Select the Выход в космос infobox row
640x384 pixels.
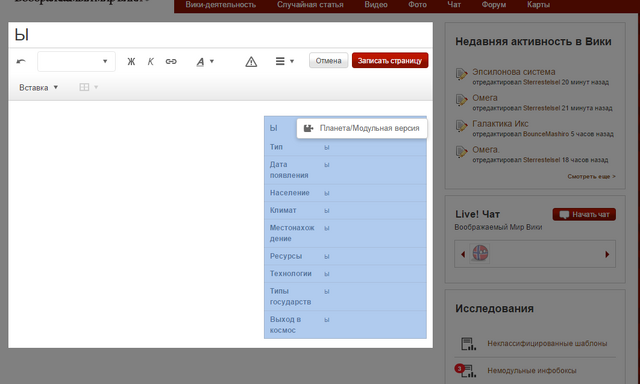pos(345,324)
